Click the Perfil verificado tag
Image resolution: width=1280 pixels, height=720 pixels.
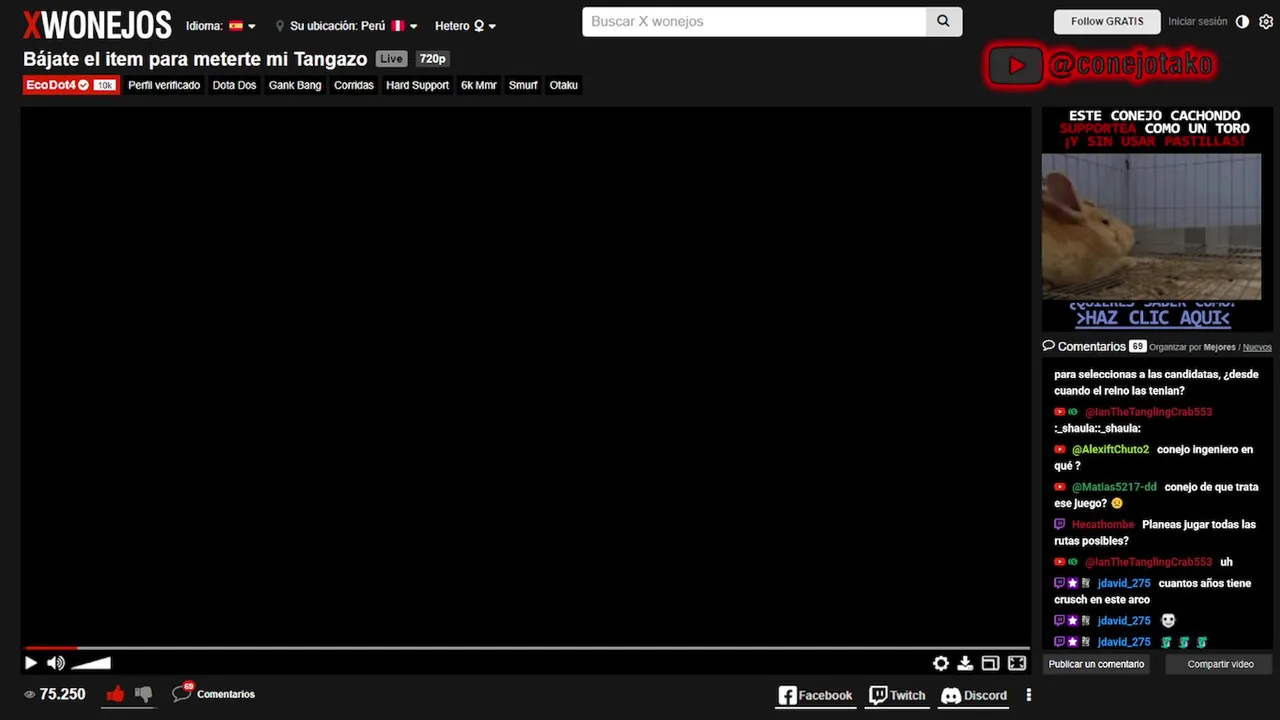click(x=164, y=85)
